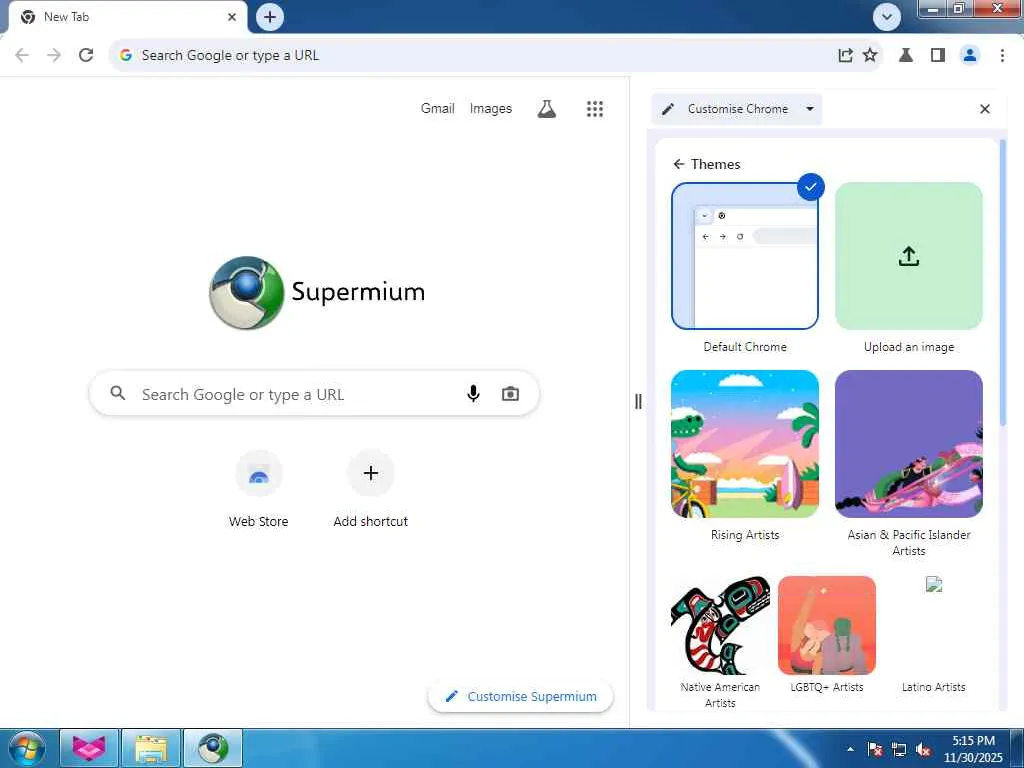This screenshot has width=1024, height=768.
Task: Click the Upload an image tile
Action: click(x=908, y=256)
